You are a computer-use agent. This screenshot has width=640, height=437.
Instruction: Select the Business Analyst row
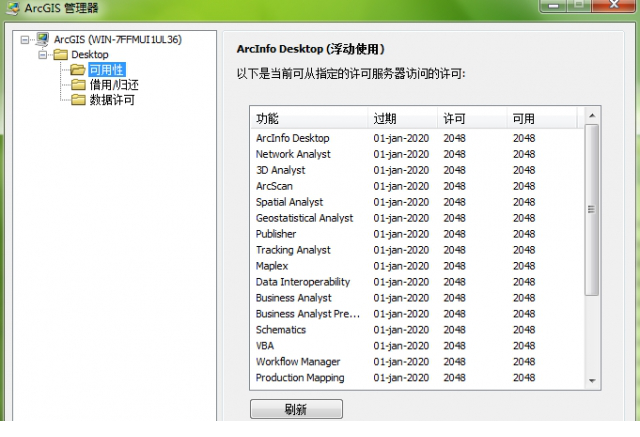point(417,298)
